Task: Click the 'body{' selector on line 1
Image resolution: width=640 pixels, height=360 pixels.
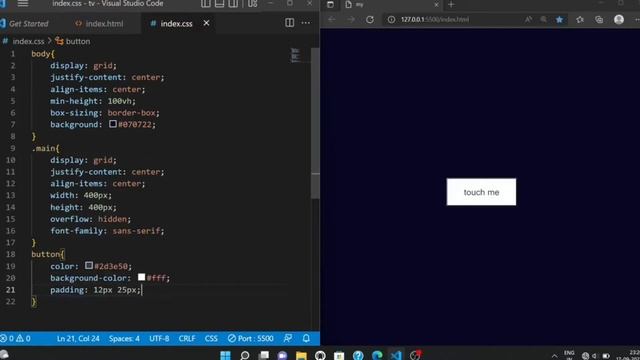Action: 43,53
